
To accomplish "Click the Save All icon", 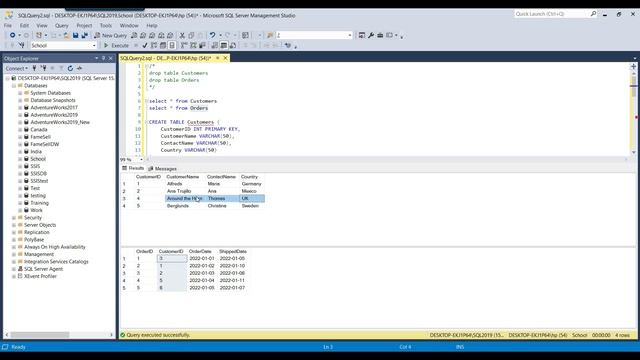I will [84, 36].
